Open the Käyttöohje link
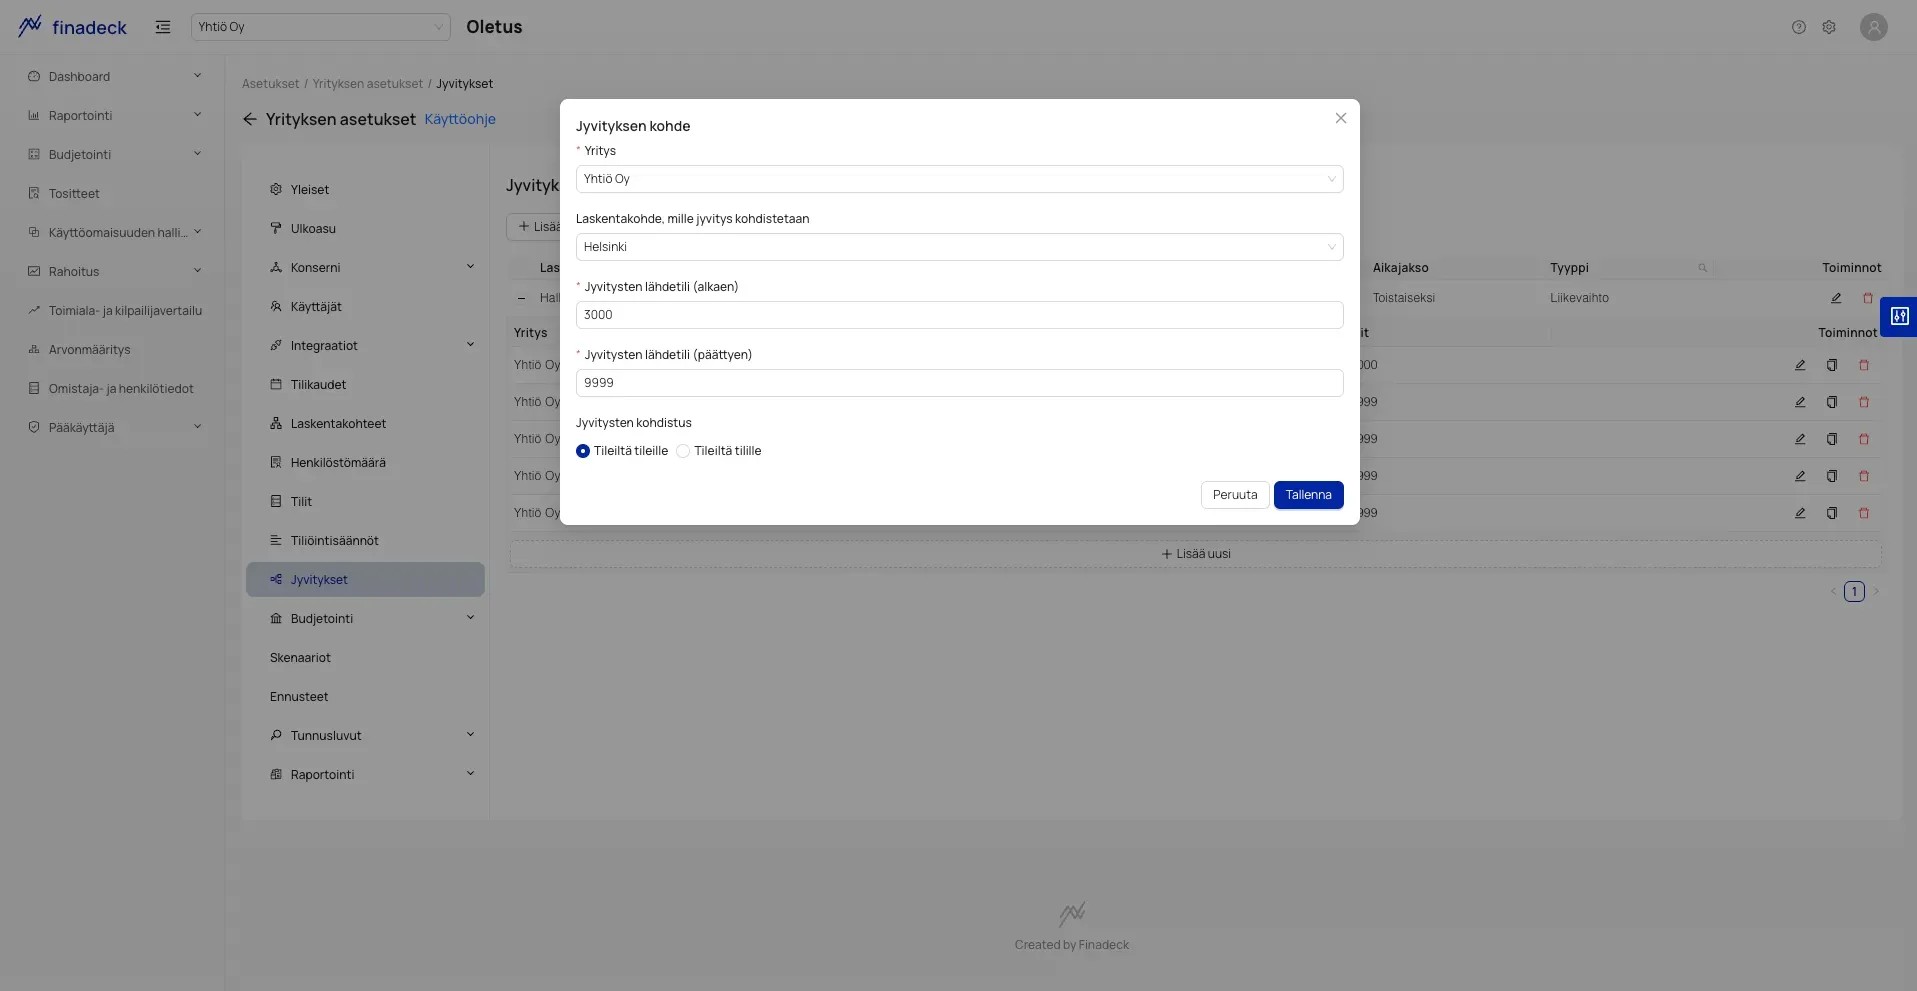This screenshot has height=991, width=1917. click(460, 119)
